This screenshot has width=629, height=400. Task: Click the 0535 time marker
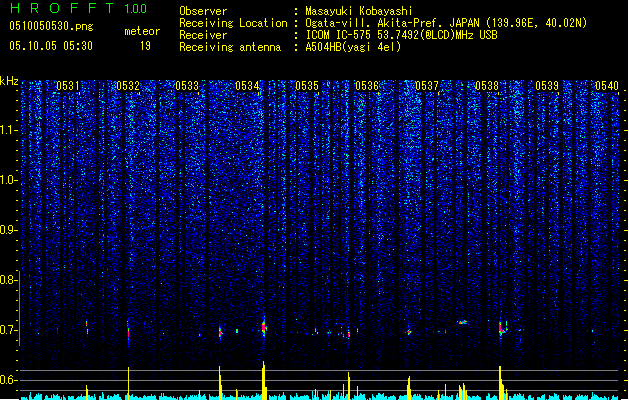click(x=307, y=86)
